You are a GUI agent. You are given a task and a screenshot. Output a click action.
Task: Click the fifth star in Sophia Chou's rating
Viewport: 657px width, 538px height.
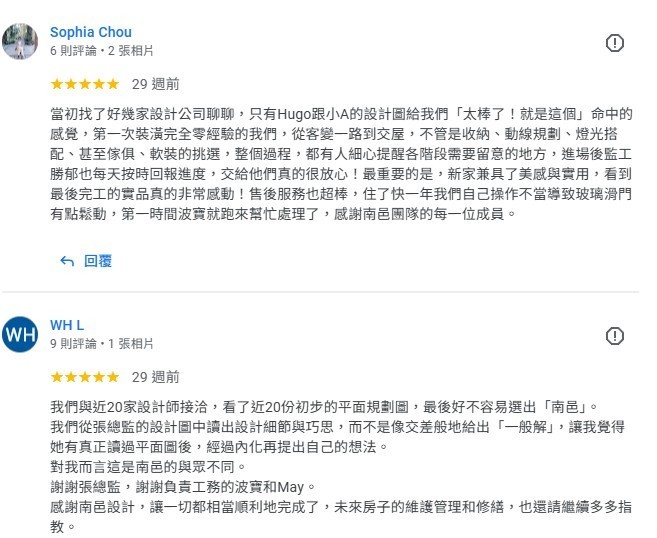click(113, 84)
